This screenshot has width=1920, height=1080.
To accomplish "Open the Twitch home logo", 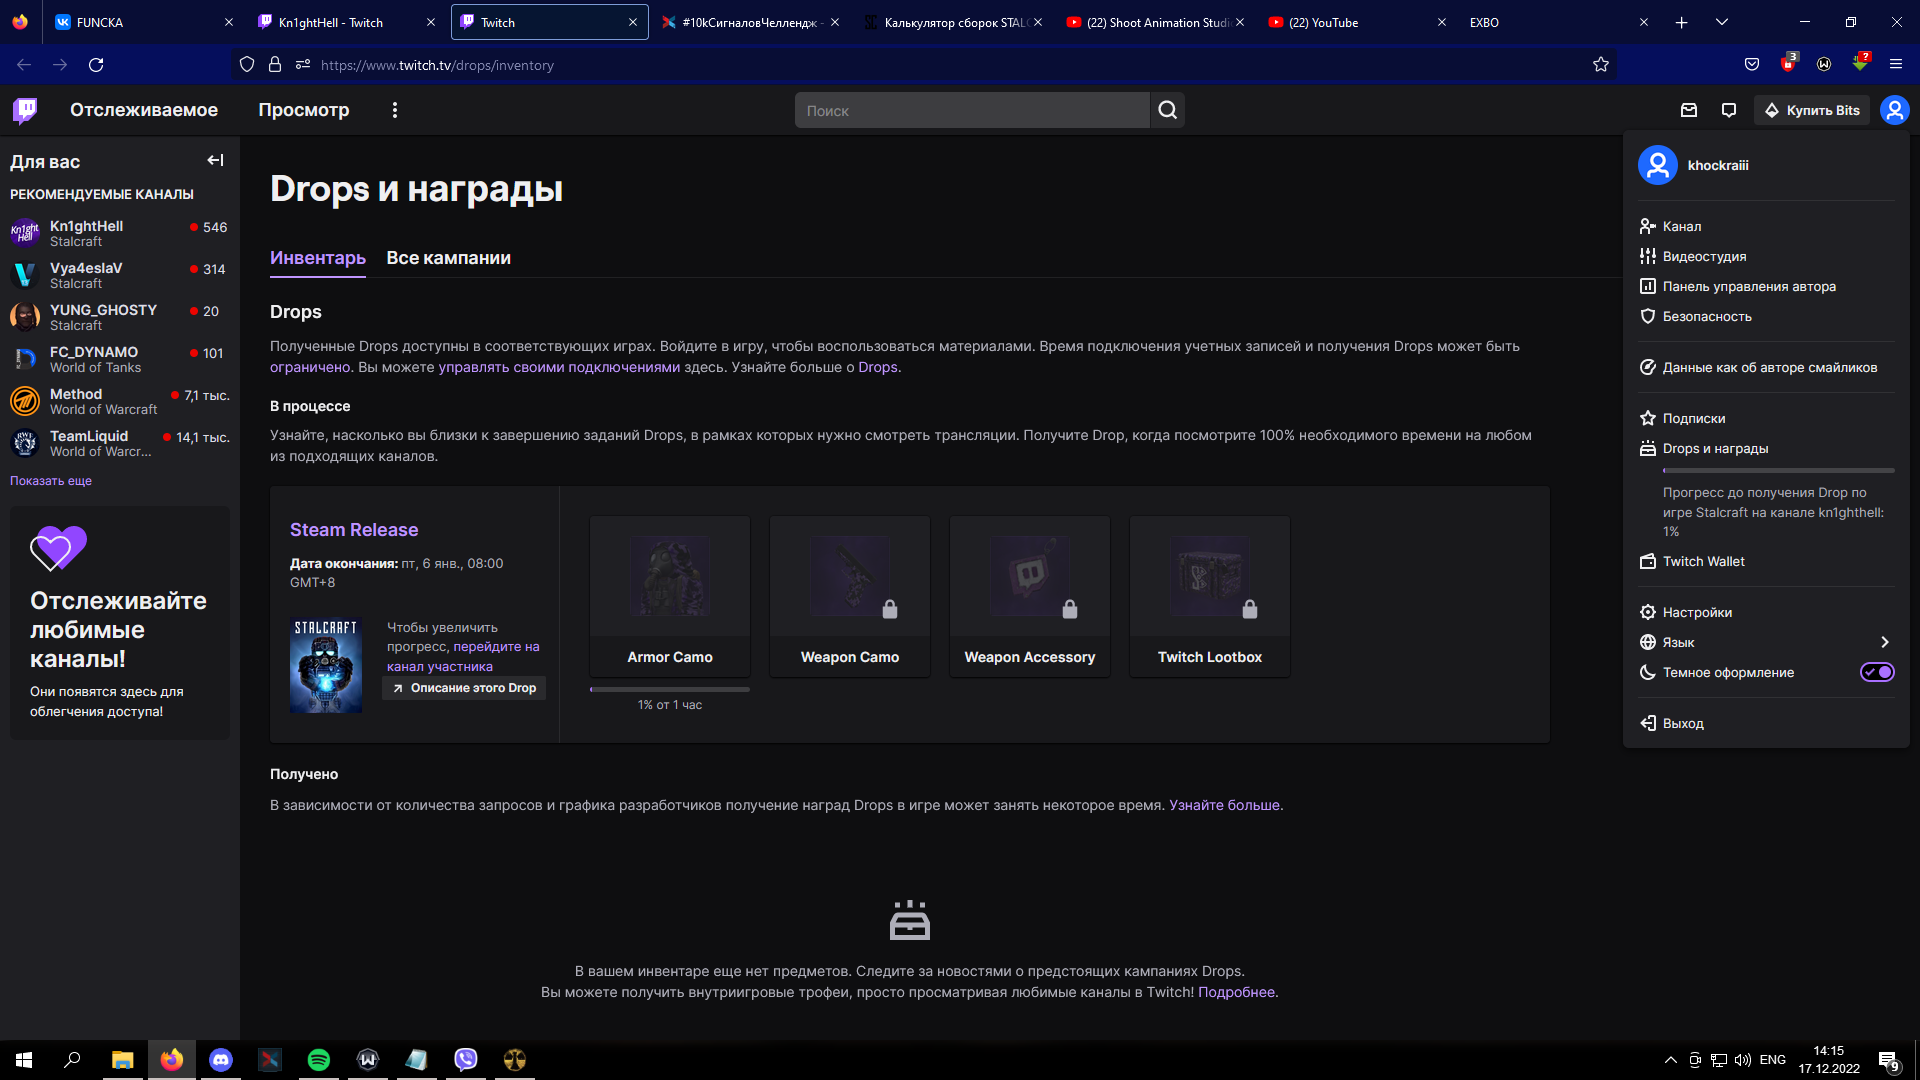I will coord(25,110).
